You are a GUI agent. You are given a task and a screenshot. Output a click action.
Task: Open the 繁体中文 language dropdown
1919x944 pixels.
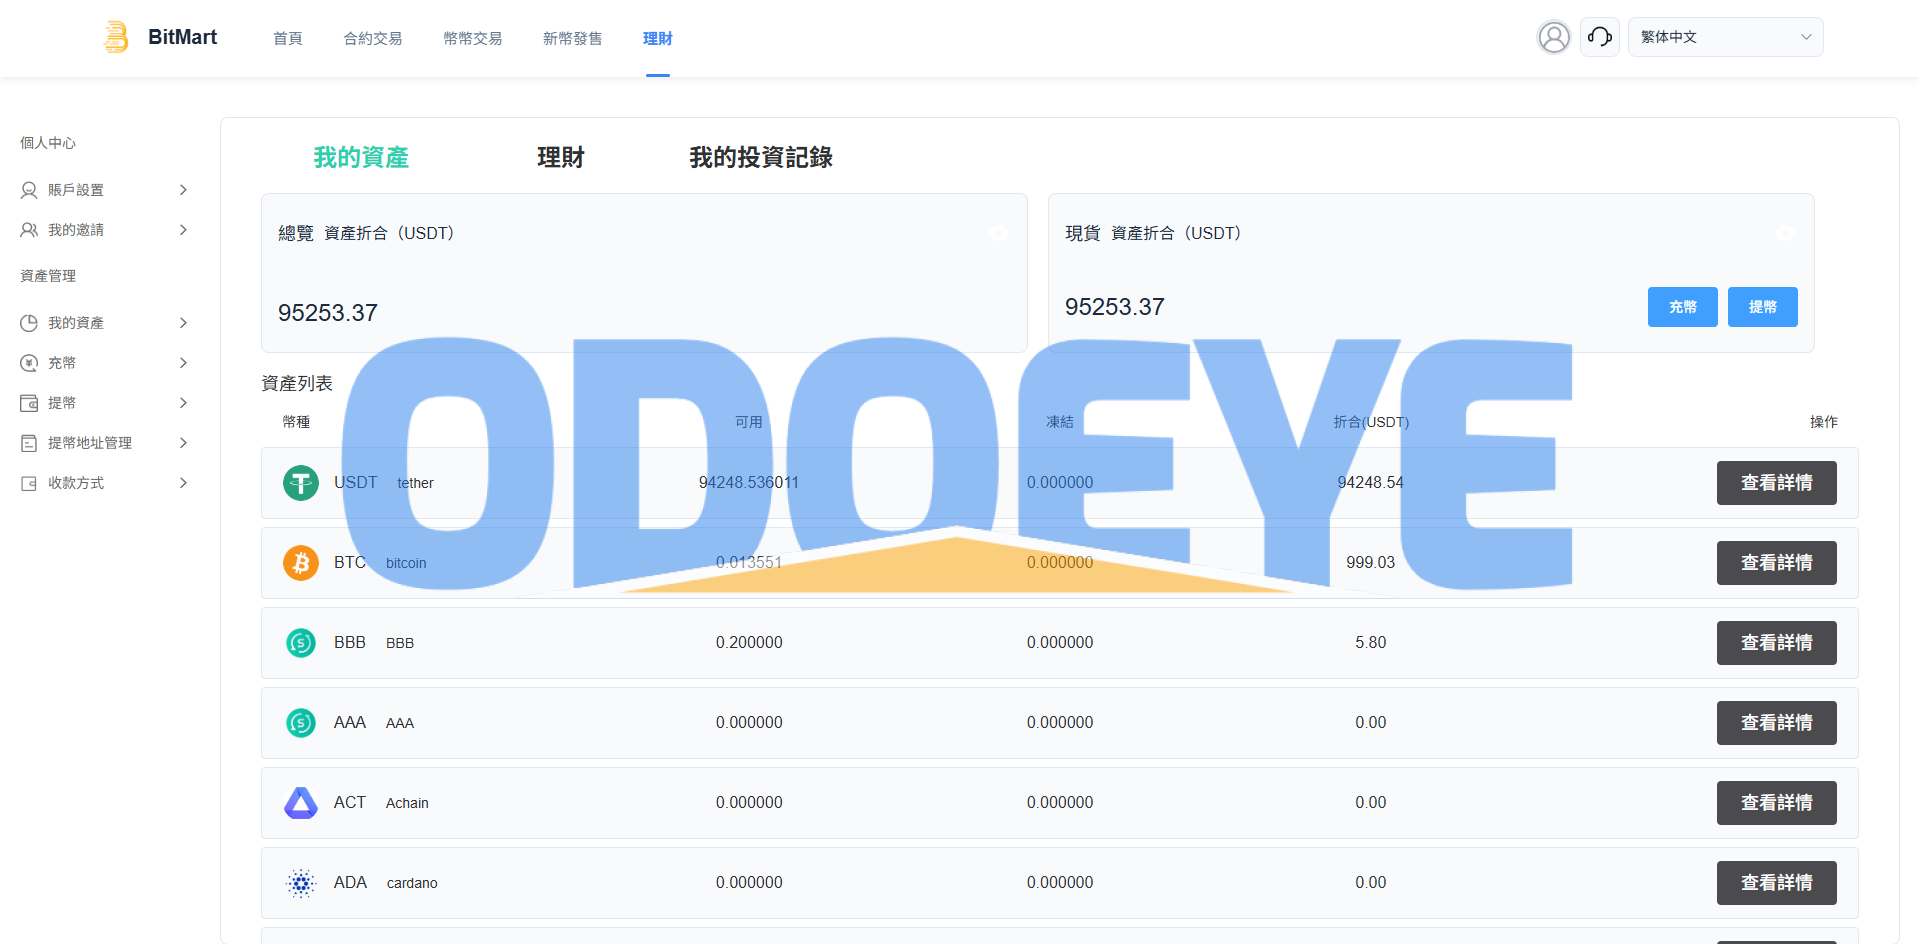(x=1725, y=37)
